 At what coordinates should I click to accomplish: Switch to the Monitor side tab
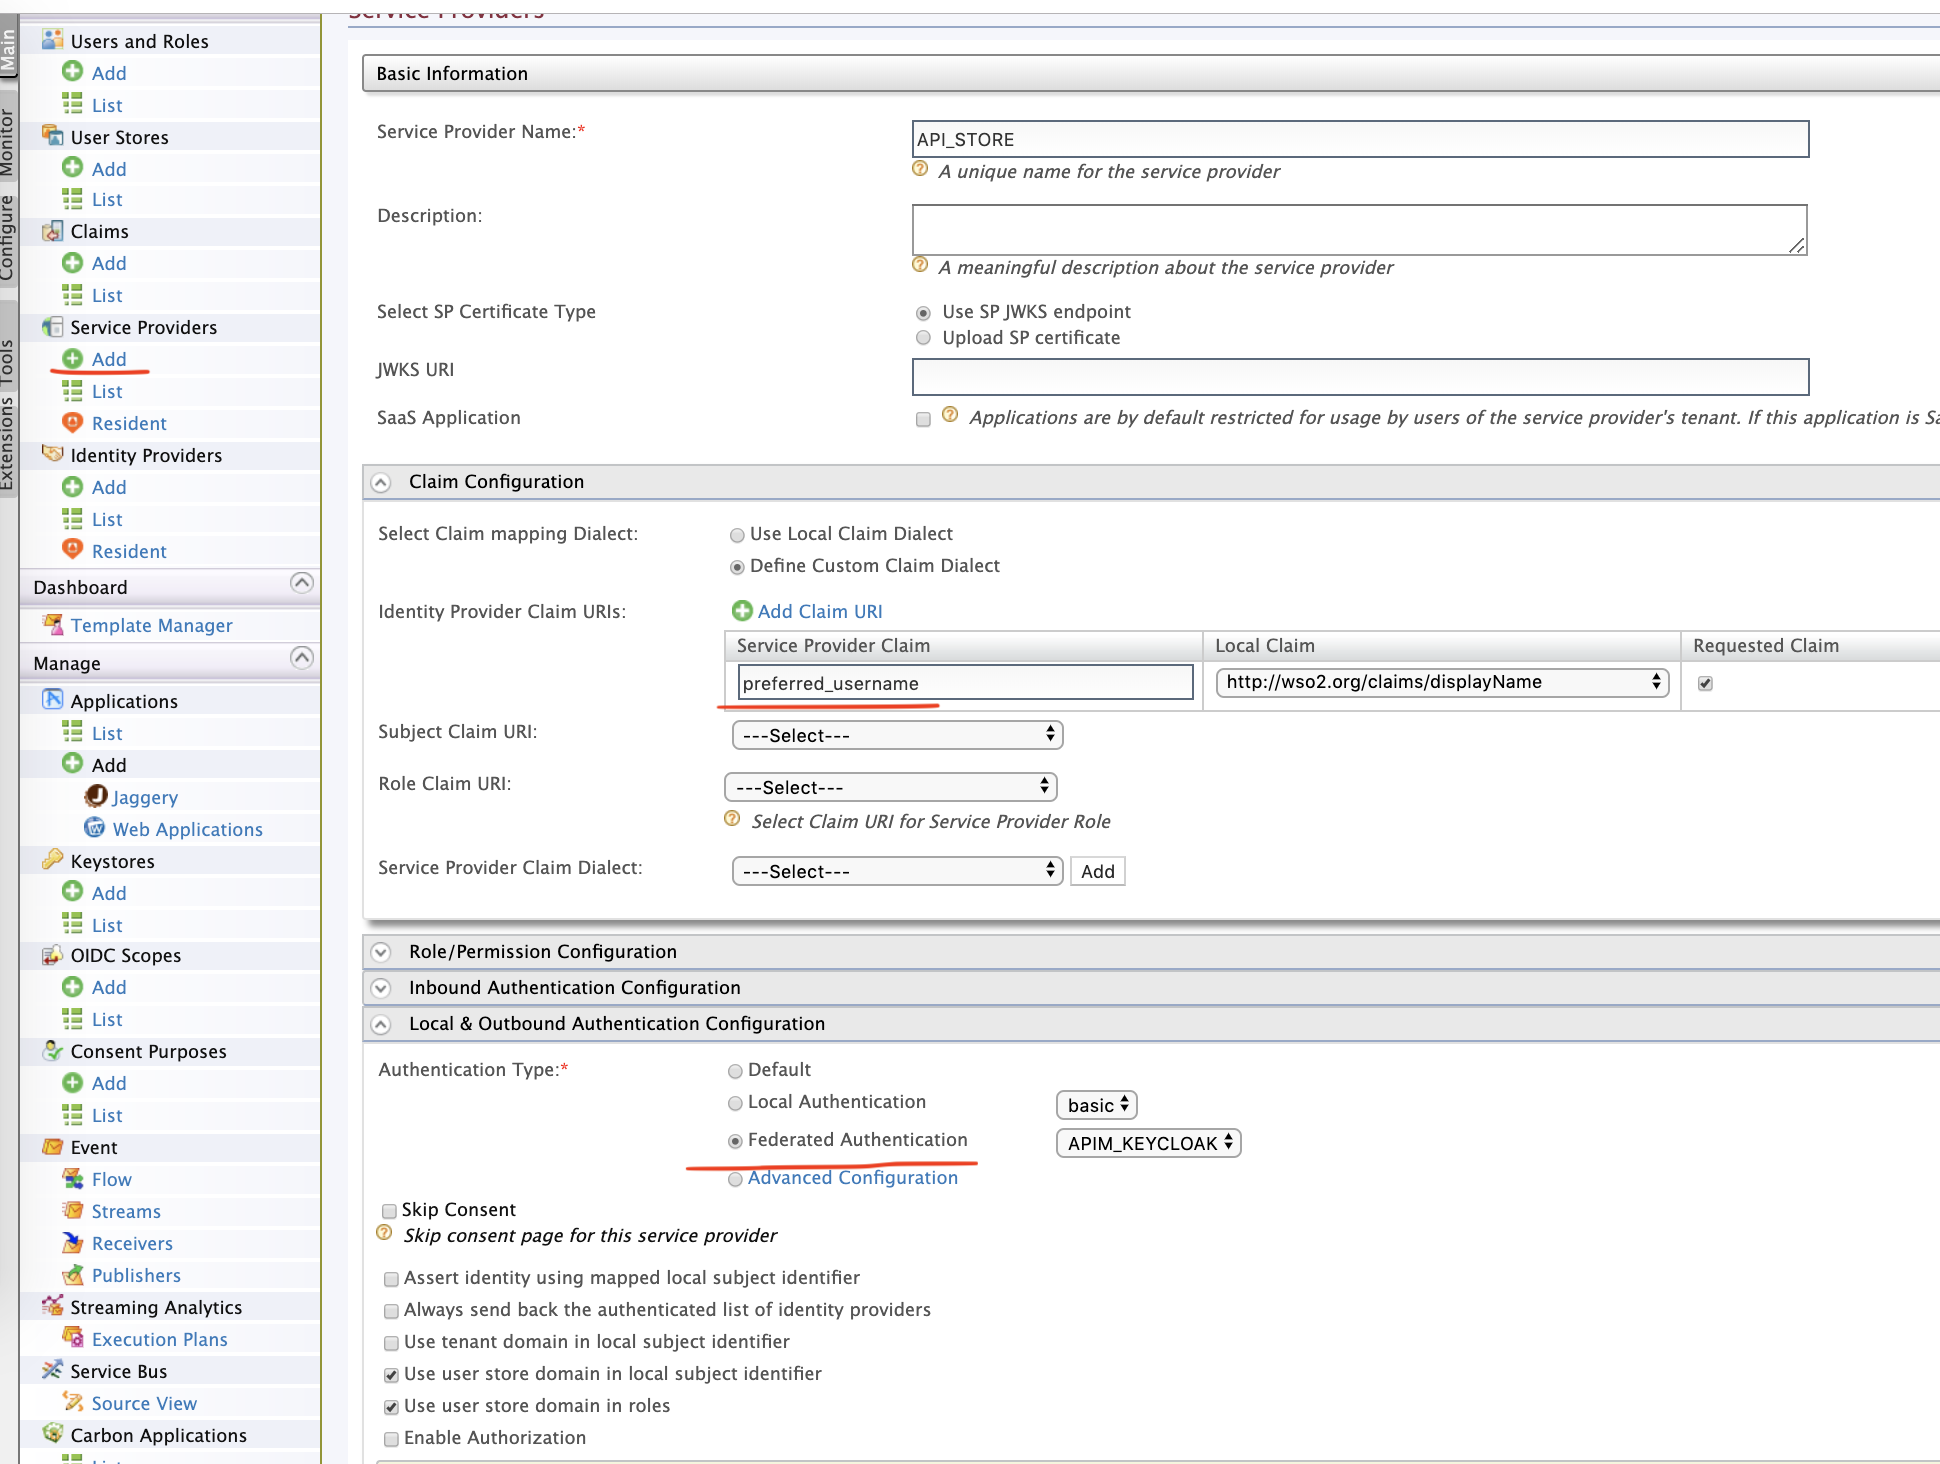coord(8,140)
